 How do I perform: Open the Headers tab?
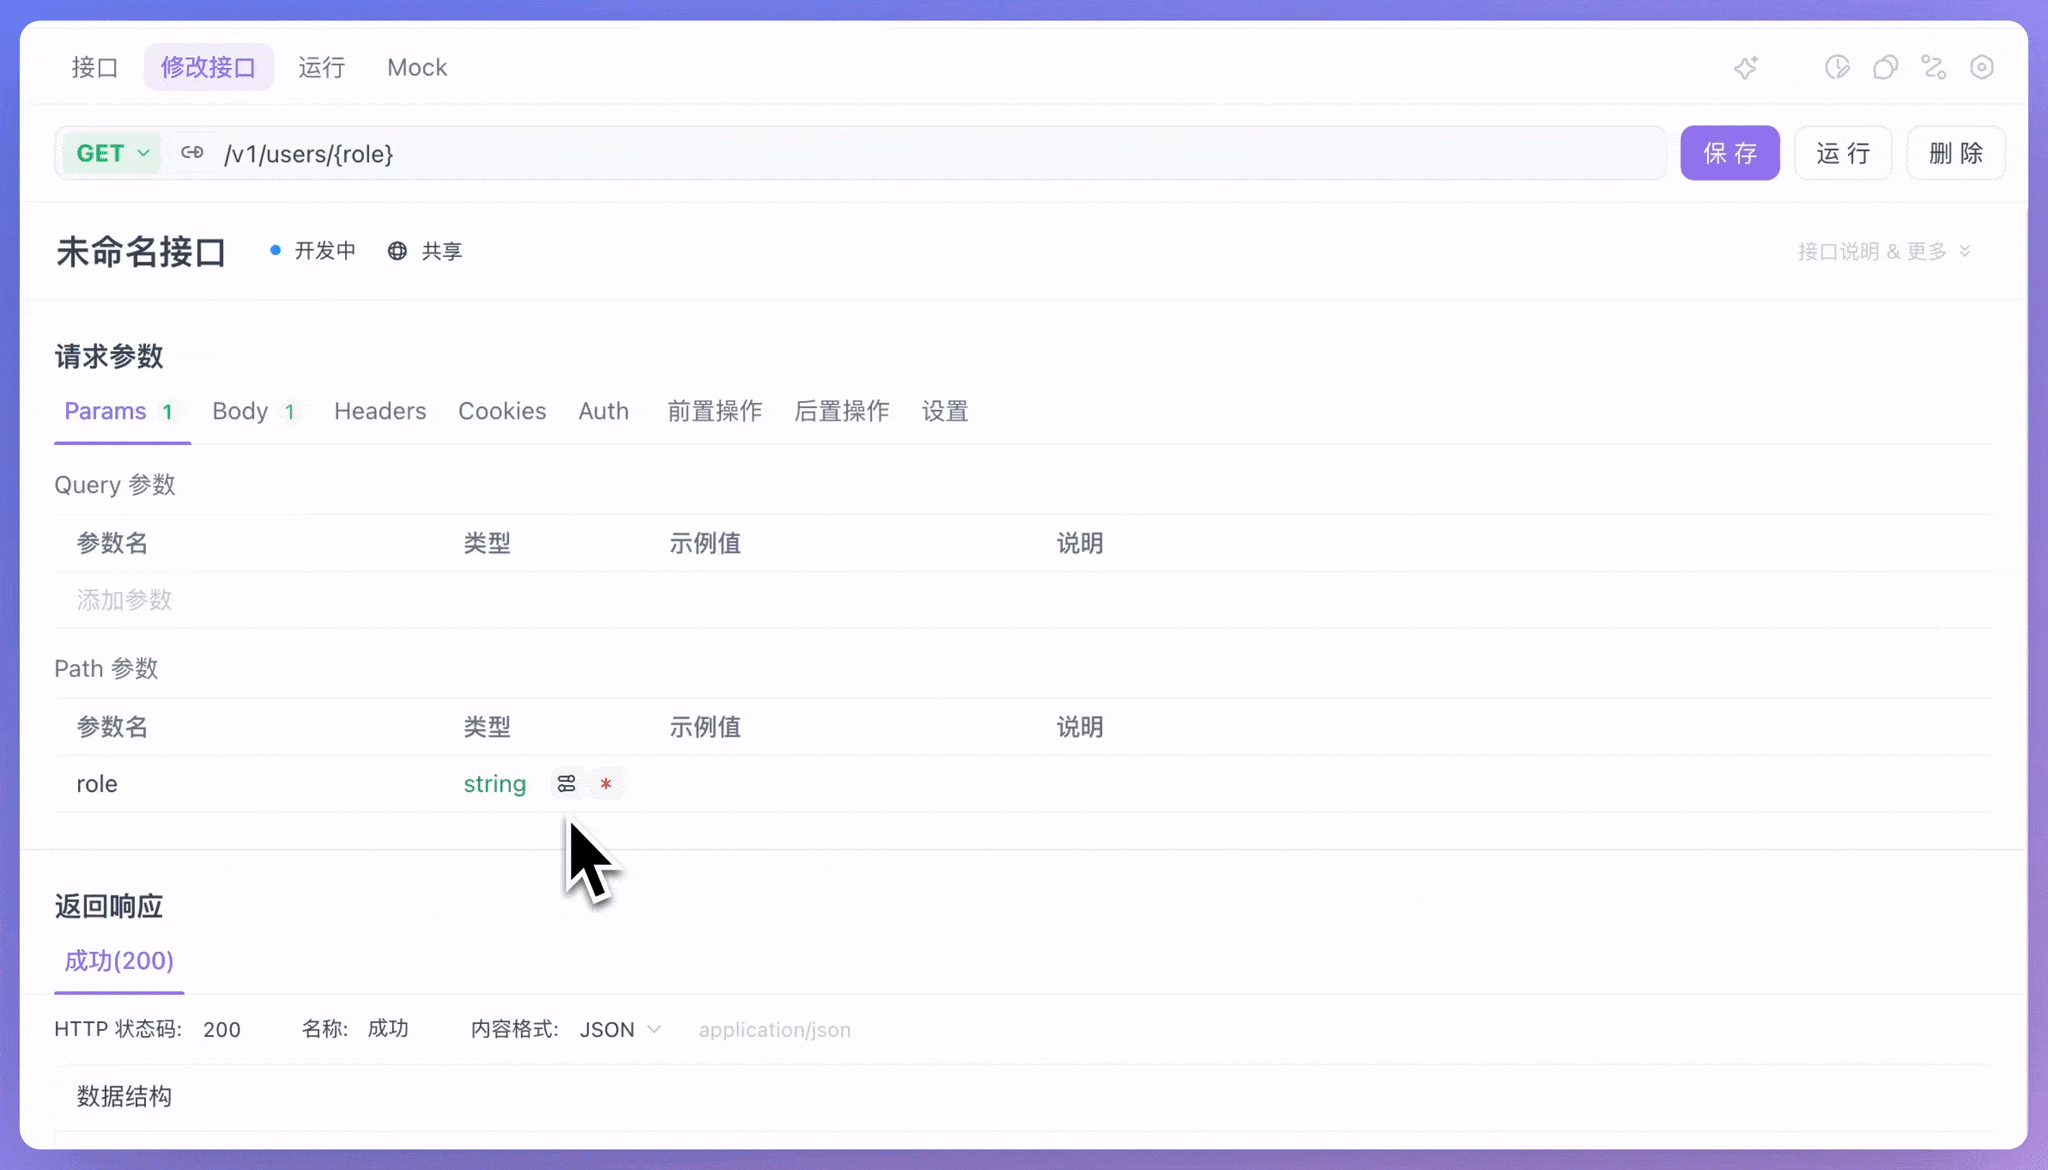pyautogui.click(x=380, y=411)
